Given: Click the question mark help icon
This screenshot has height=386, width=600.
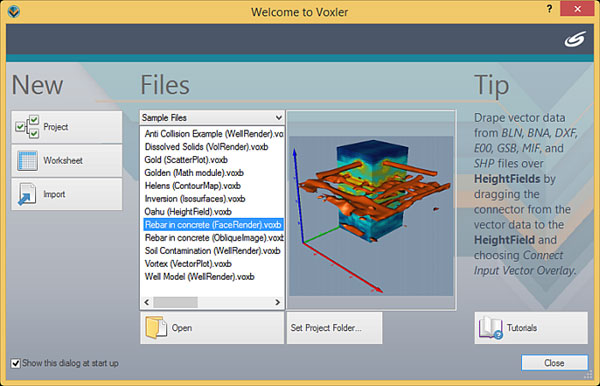Looking at the screenshot, I should click(x=549, y=9).
